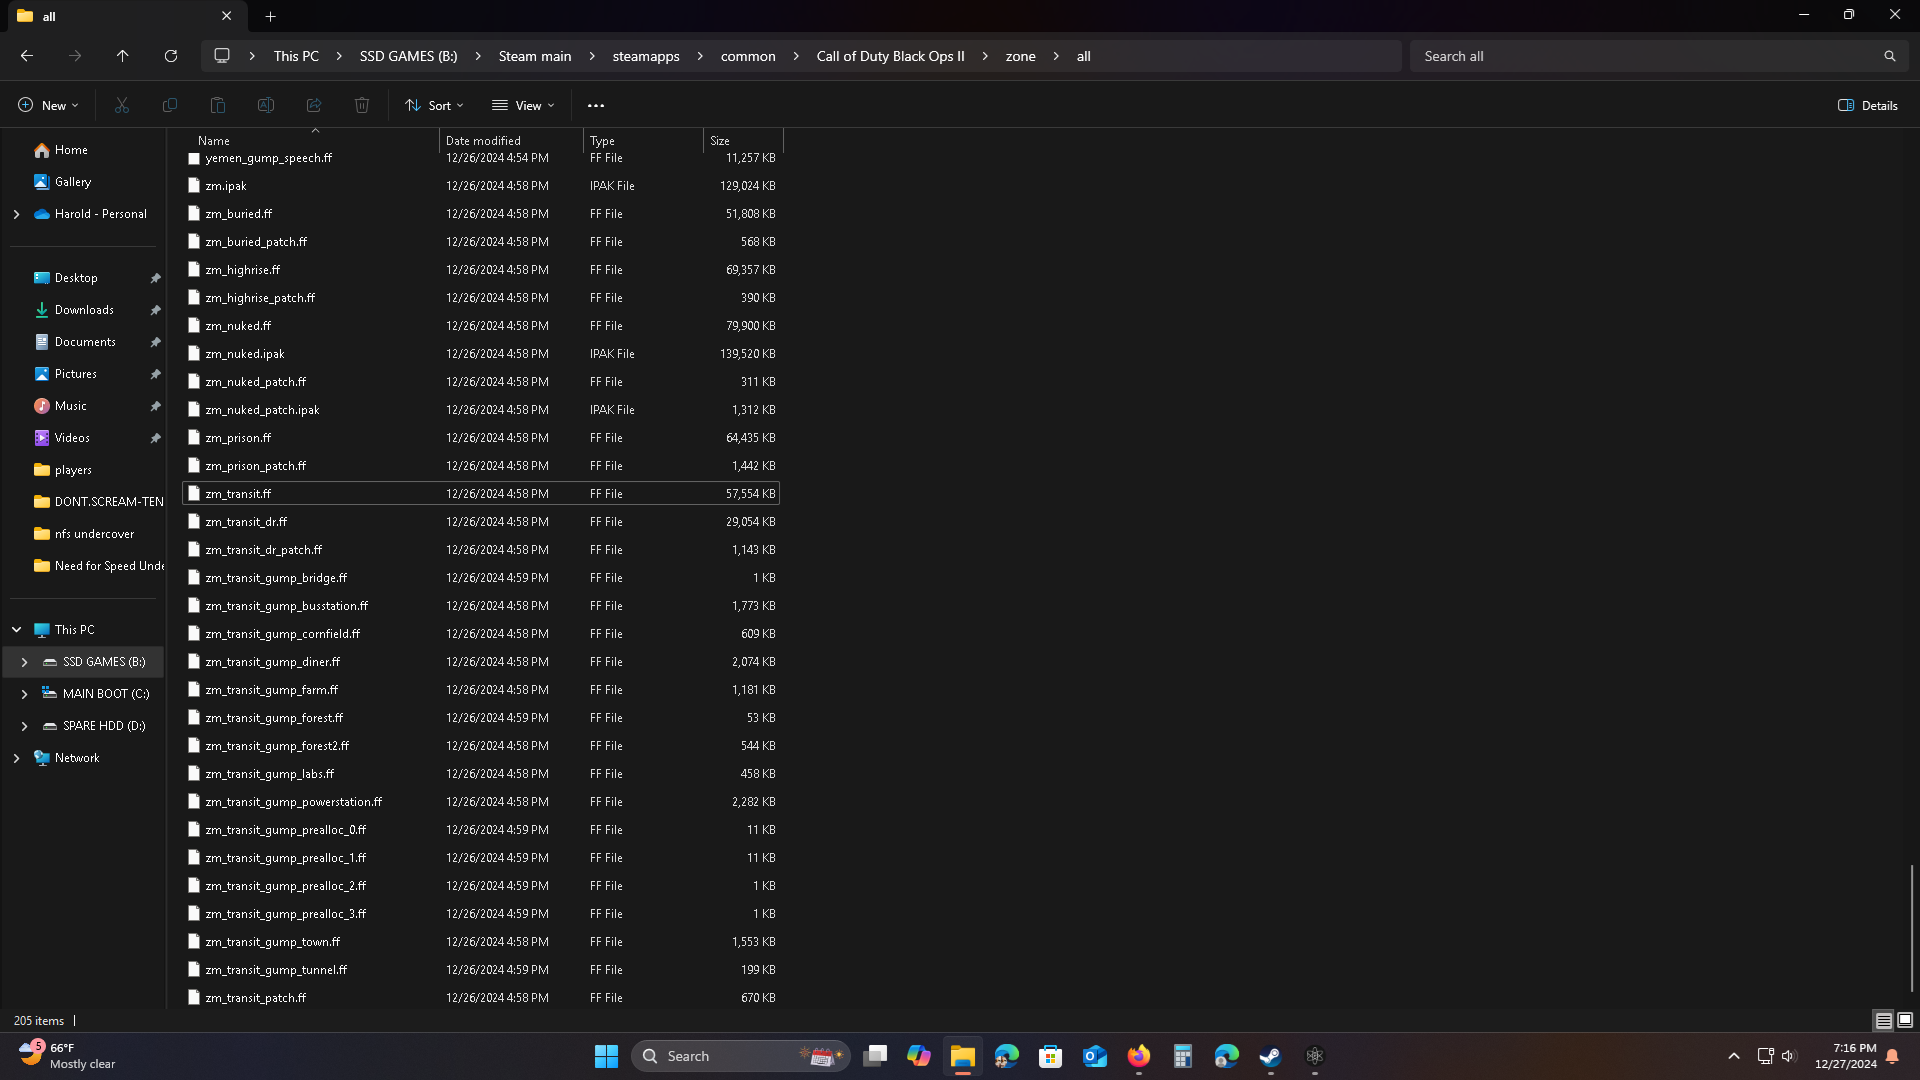Switch to details list view icon in status bar

point(1883,1020)
